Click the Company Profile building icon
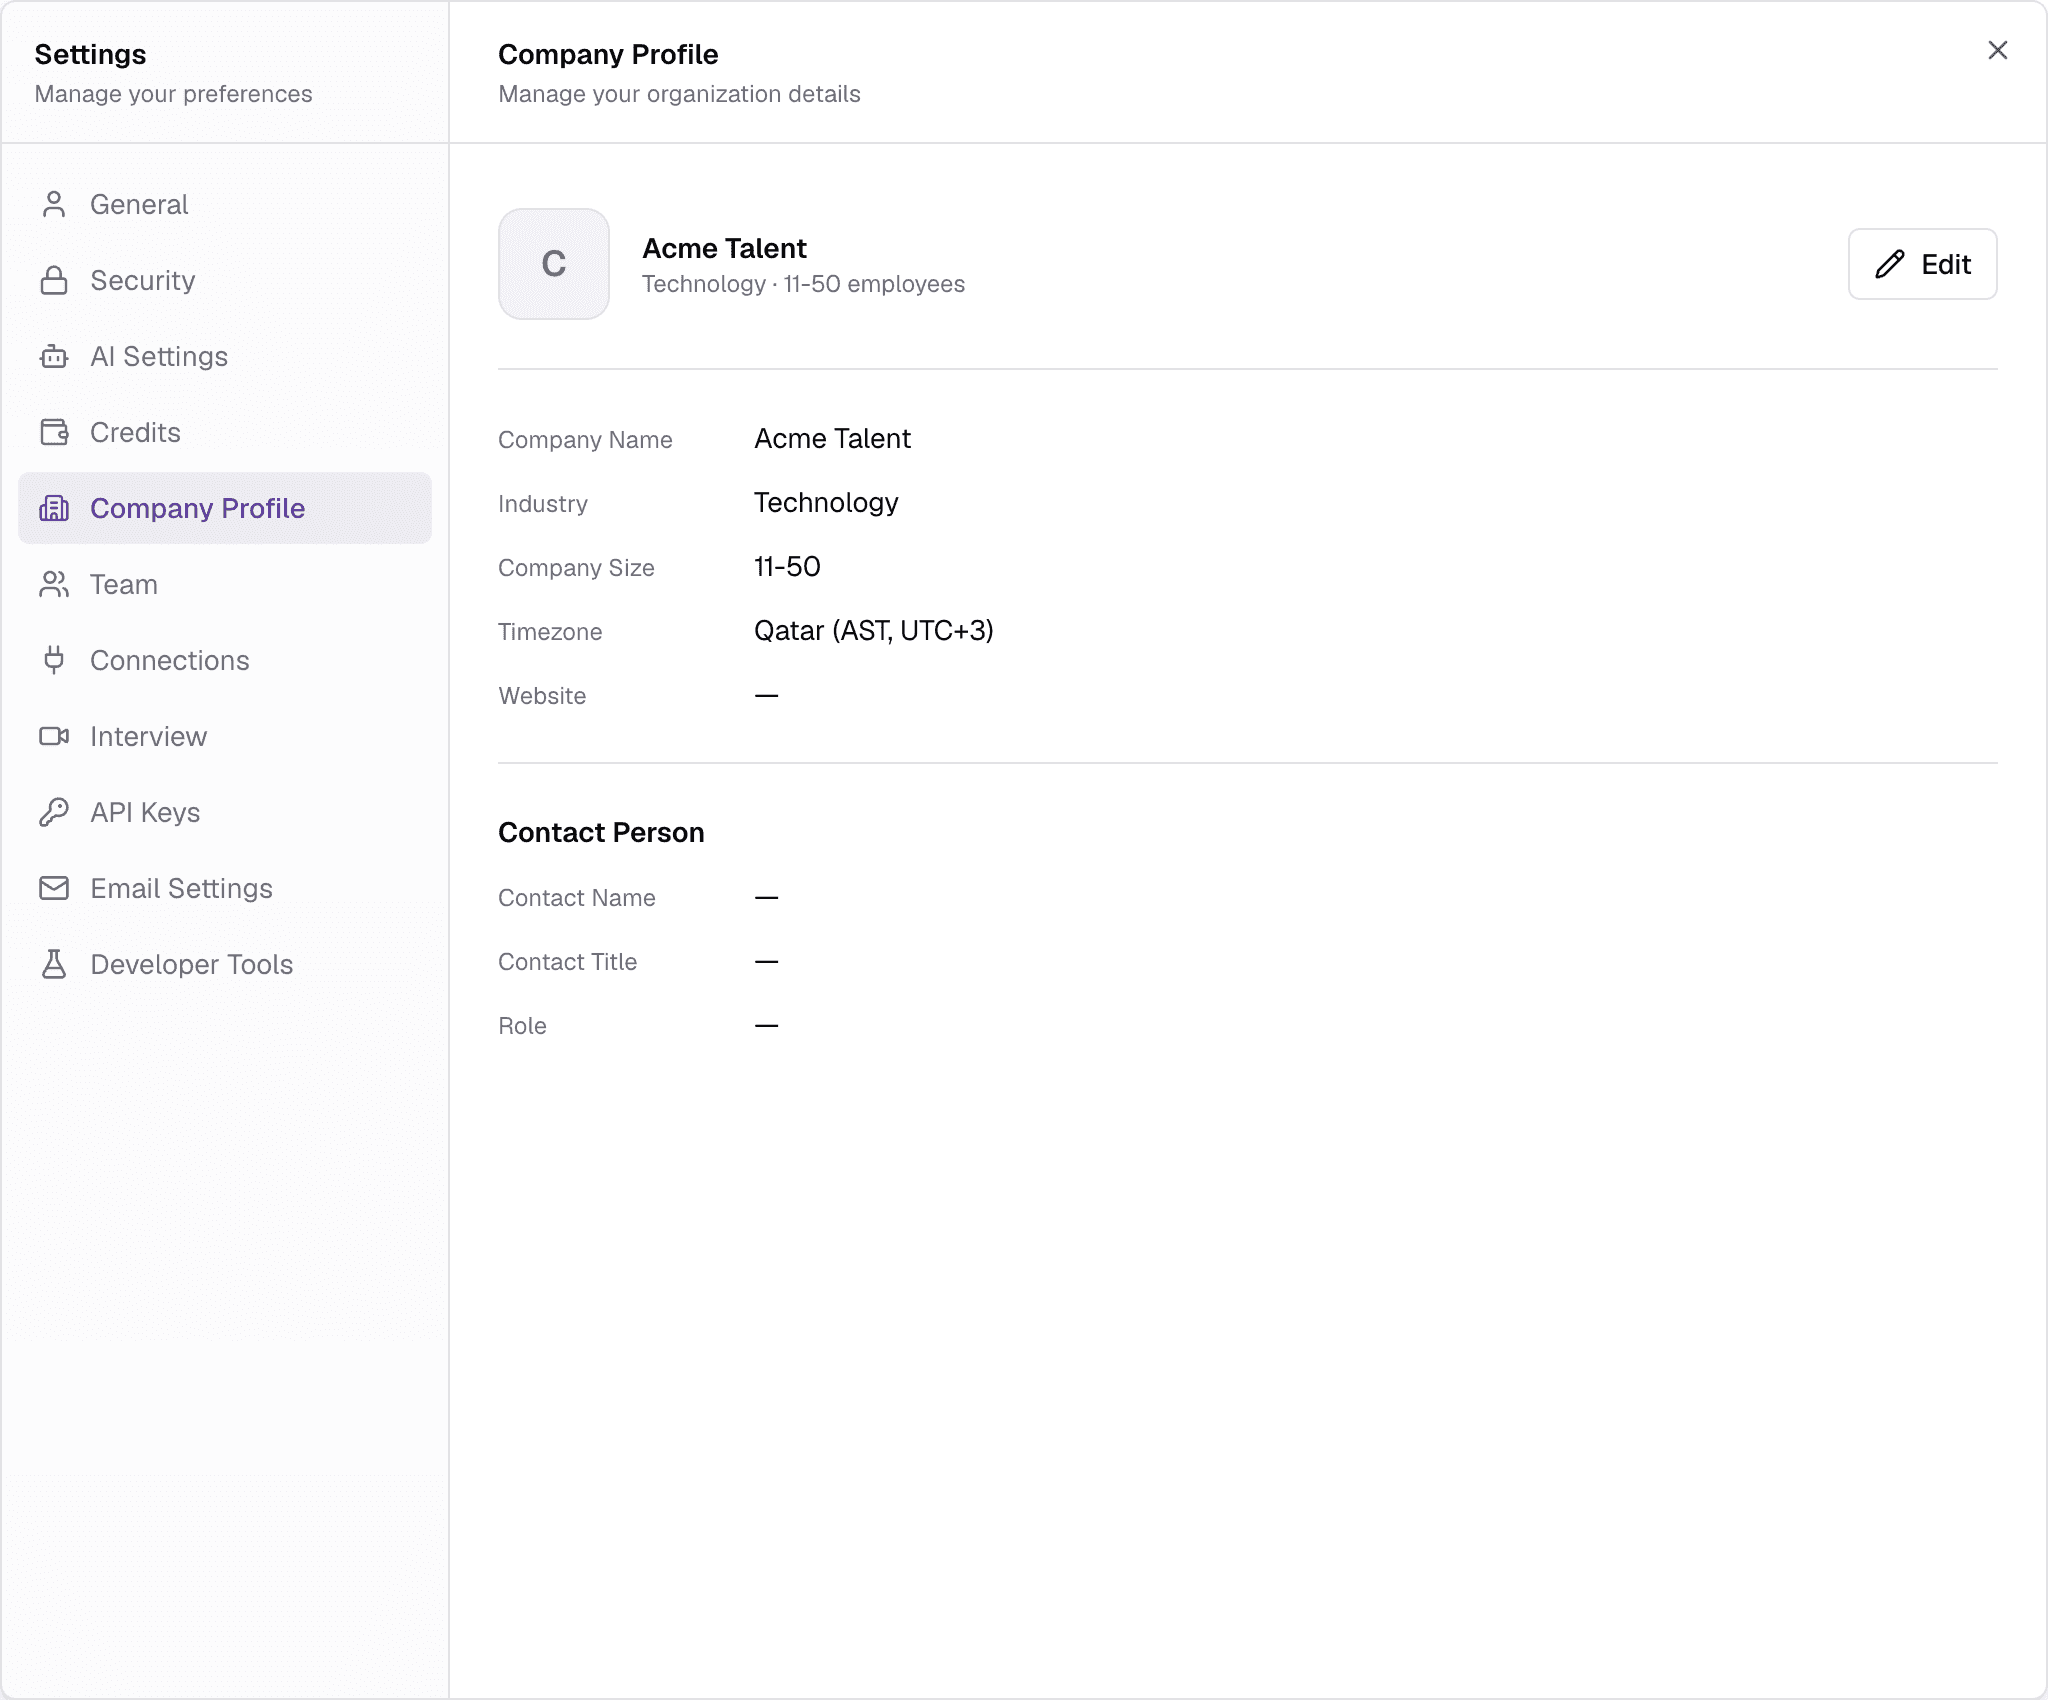The width and height of the screenshot is (2048, 1700). point(54,508)
